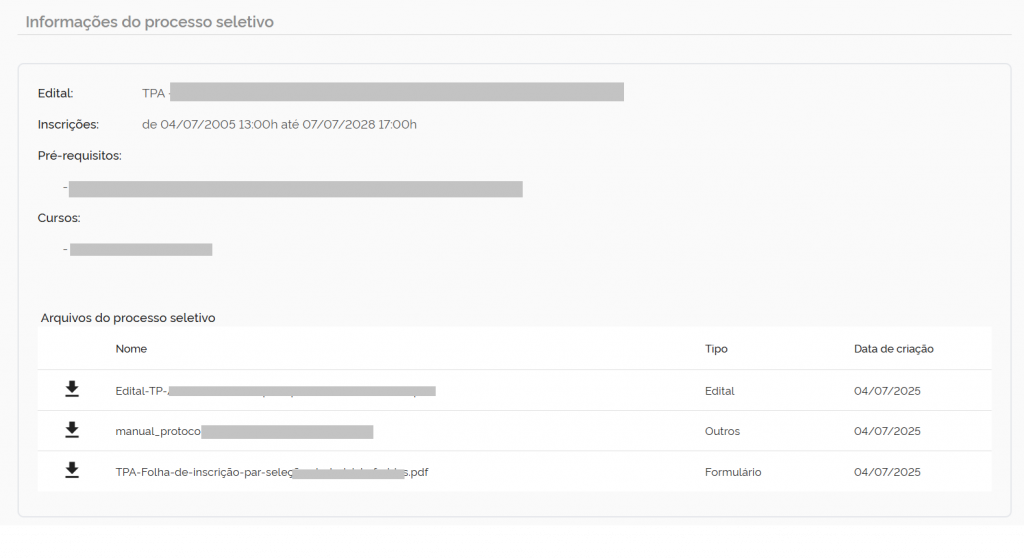Select the Formulário type cell
This screenshot has width=1024, height=559.
733,472
